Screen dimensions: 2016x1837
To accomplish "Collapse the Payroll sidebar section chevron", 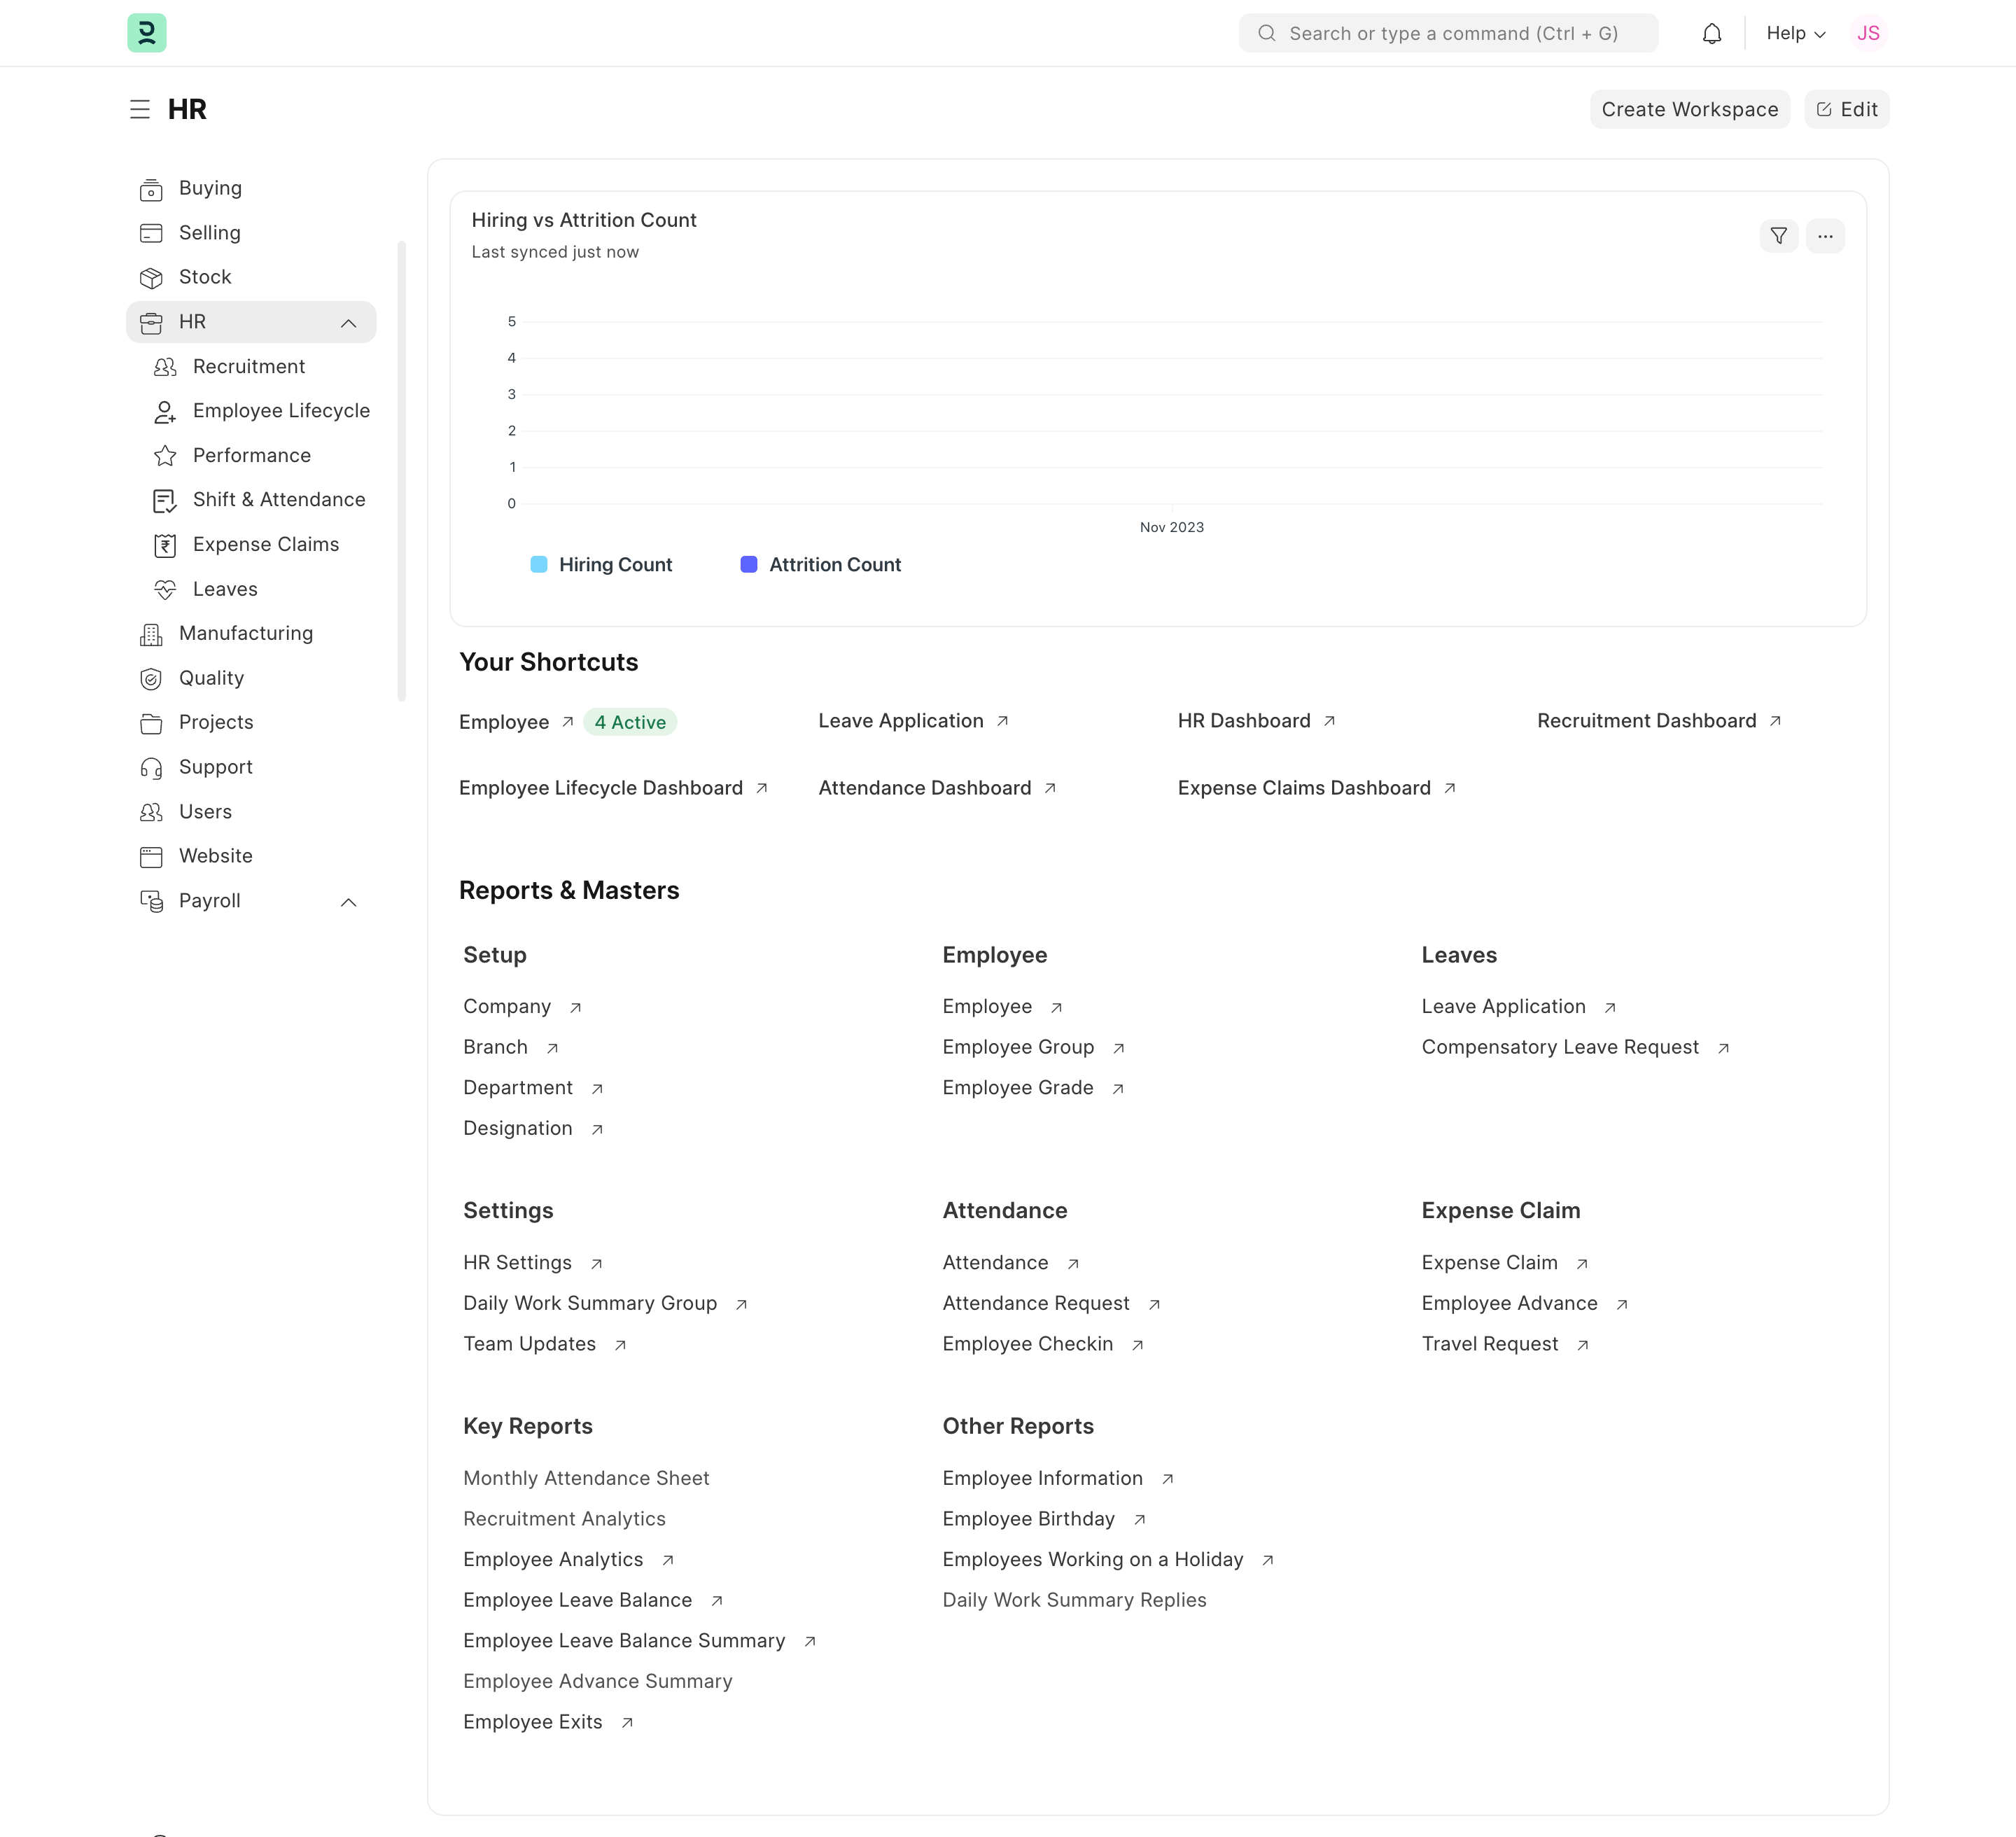I will coord(348,901).
